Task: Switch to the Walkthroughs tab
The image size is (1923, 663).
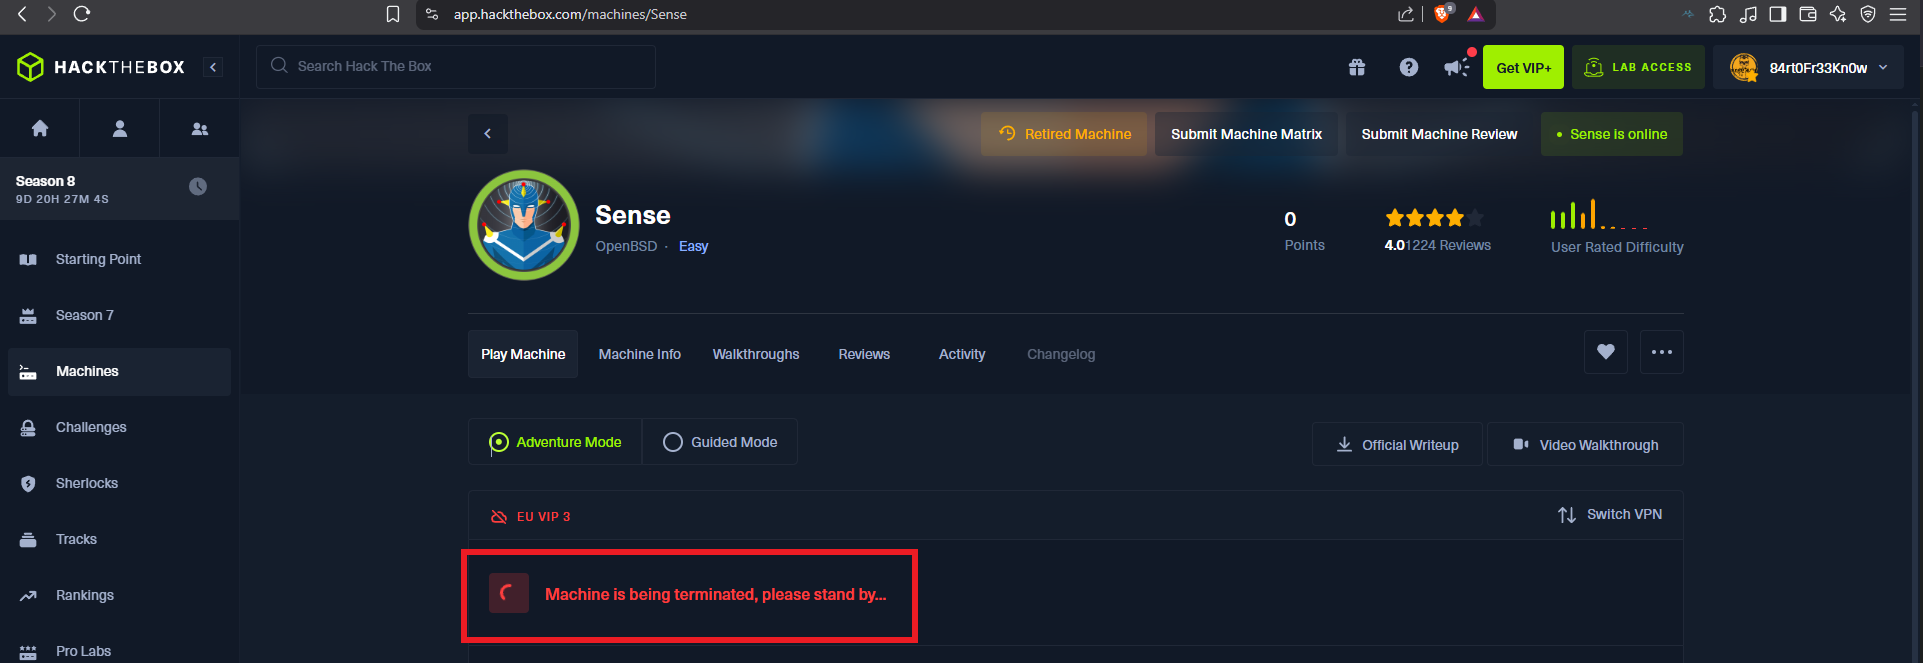Action: pos(756,354)
